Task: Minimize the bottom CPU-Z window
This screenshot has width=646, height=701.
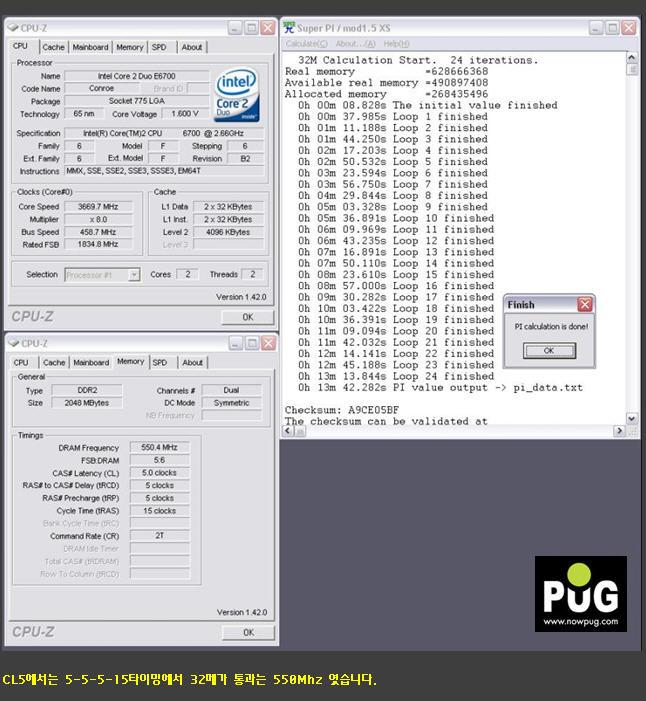Action: (236, 343)
